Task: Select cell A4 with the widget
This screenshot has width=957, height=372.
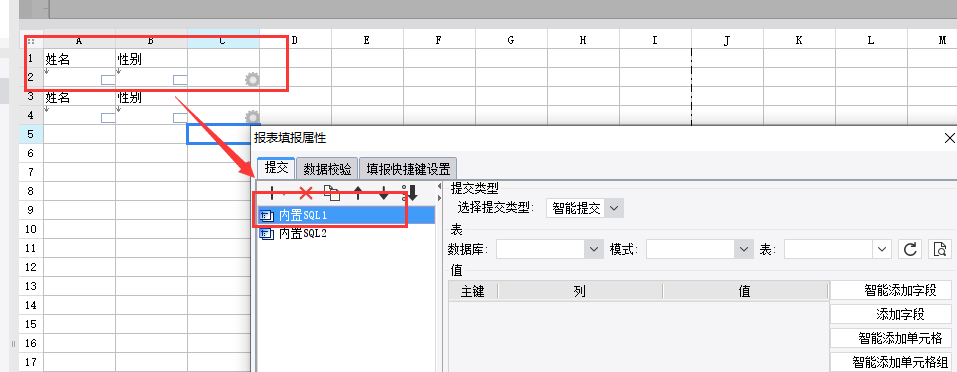Action: tap(79, 115)
